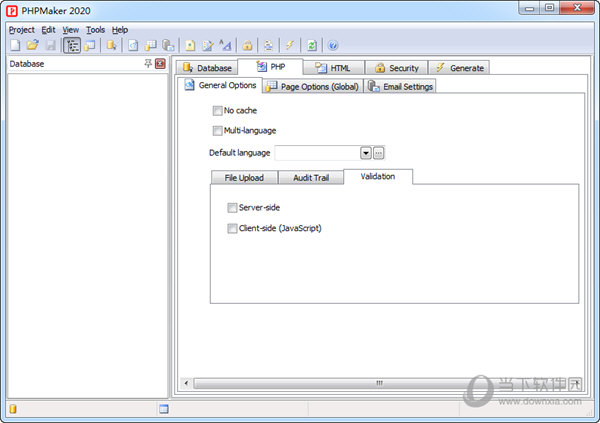600x423 pixels.
Task: Click the cylinder icon in status bar
Action: pos(13,409)
